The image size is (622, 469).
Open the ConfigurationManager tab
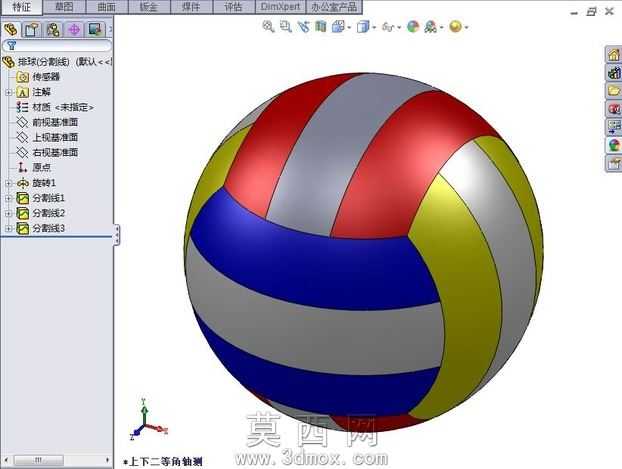click(x=53, y=30)
